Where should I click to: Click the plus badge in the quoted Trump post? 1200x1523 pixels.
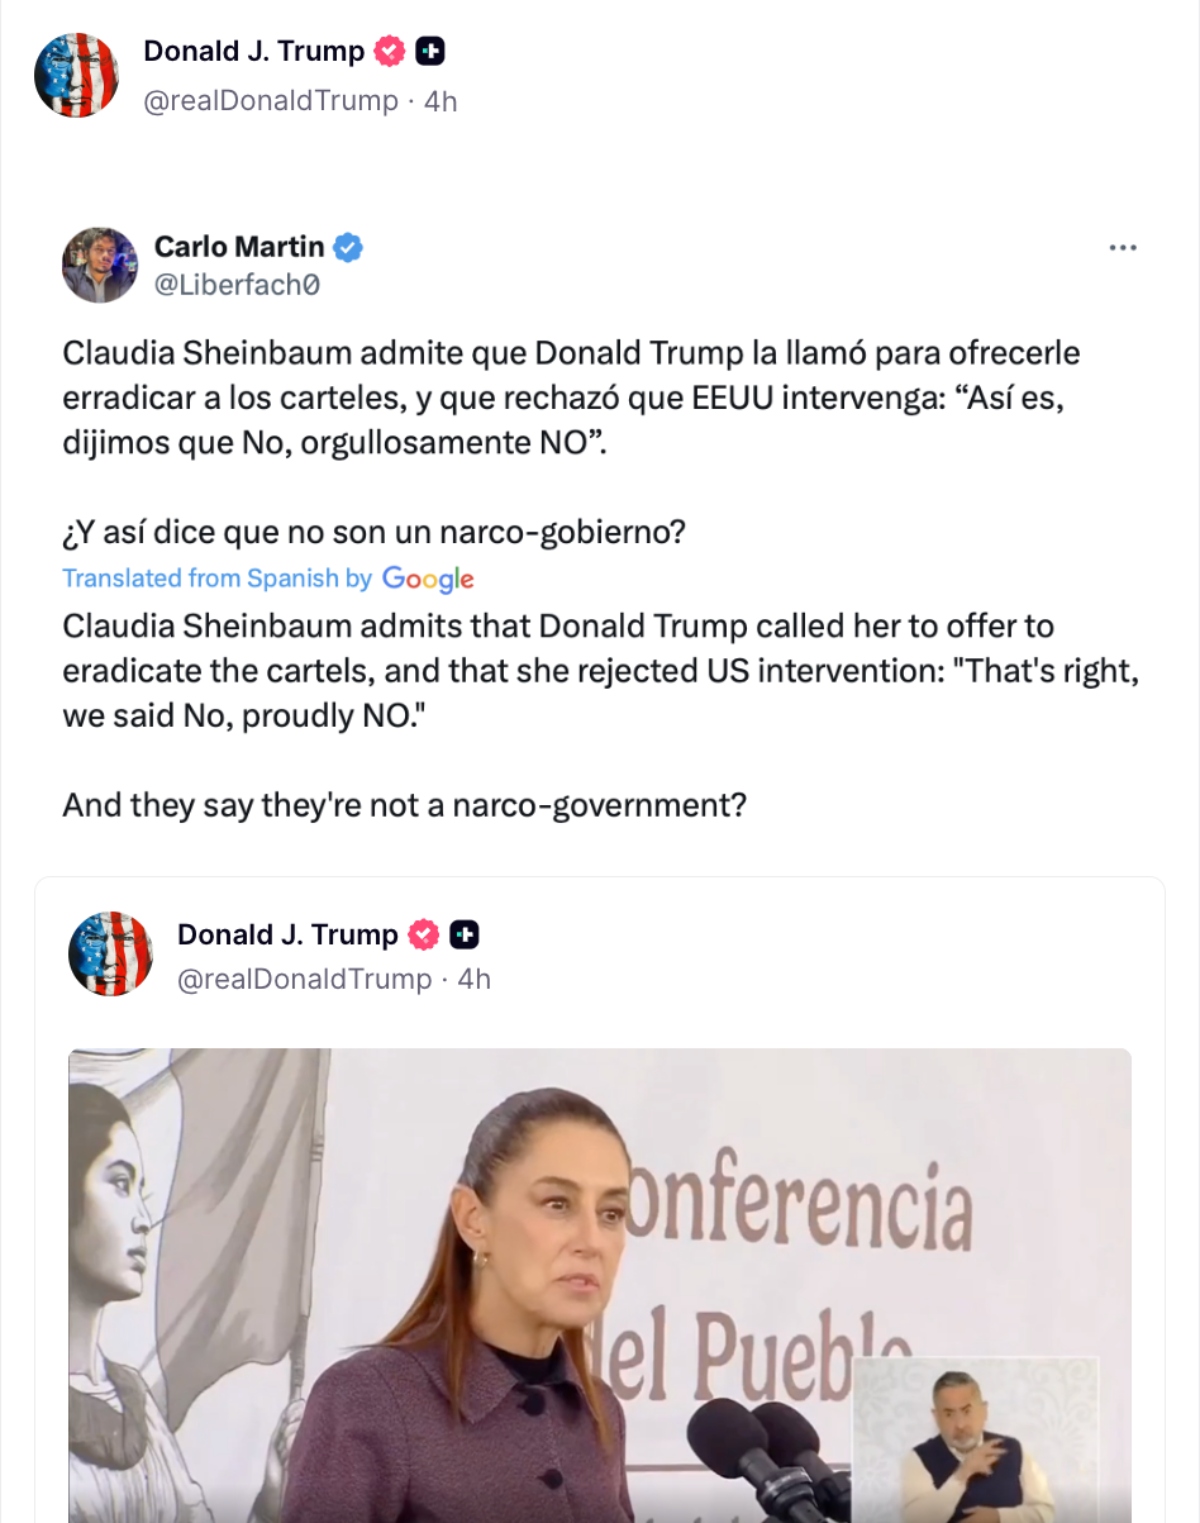pyautogui.click(x=464, y=935)
